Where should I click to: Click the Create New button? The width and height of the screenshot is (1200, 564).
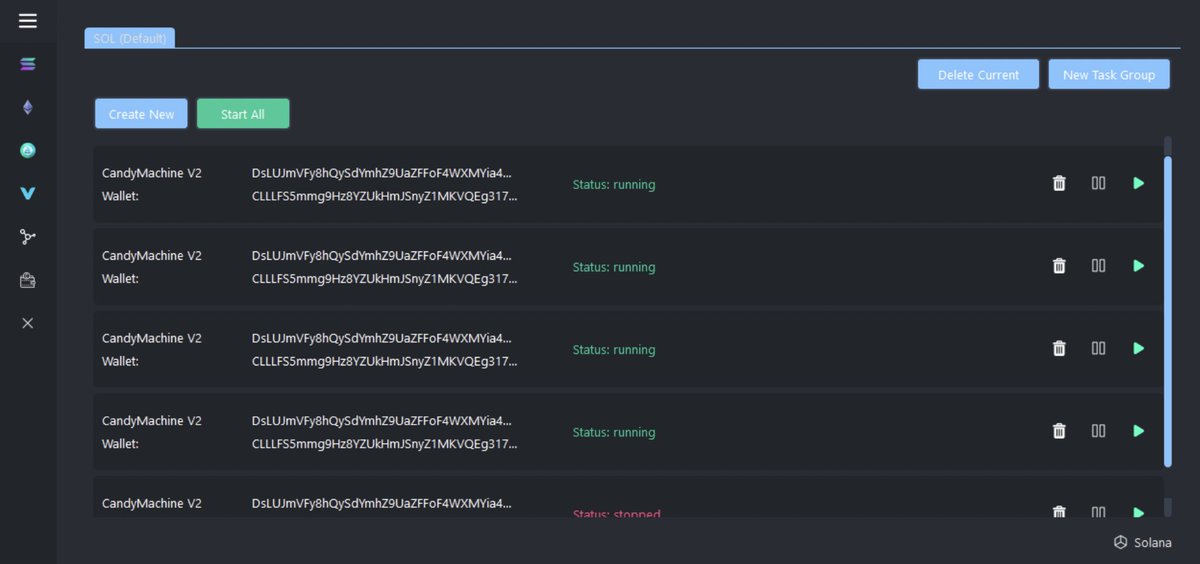pyautogui.click(x=141, y=114)
